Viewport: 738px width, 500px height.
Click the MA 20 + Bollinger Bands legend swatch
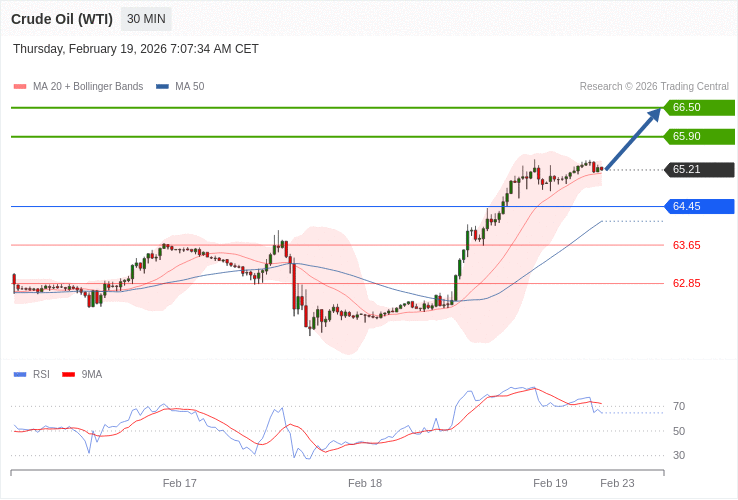20,86
